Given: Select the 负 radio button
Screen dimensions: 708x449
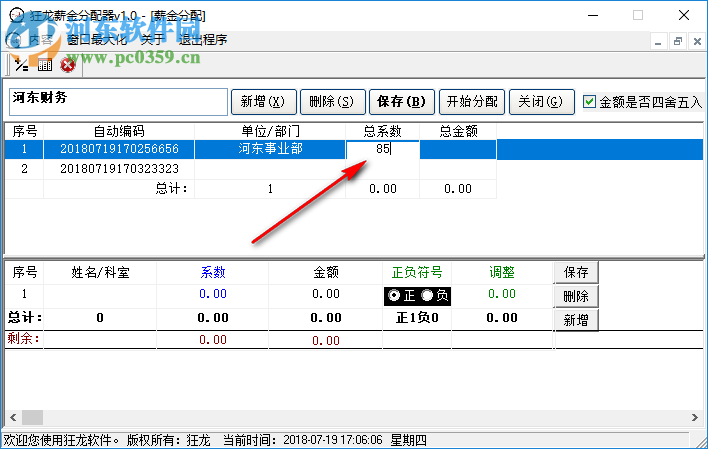Looking at the screenshot, I should 427,295.
